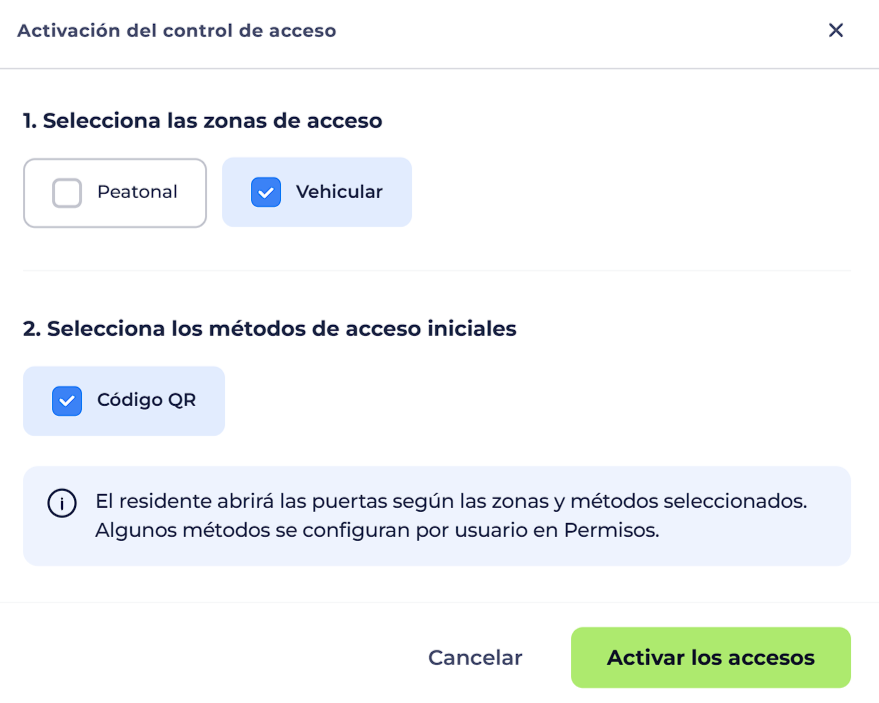Click the Código QR label text
Image resolution: width=879 pixels, height=703 pixels.
(x=146, y=400)
